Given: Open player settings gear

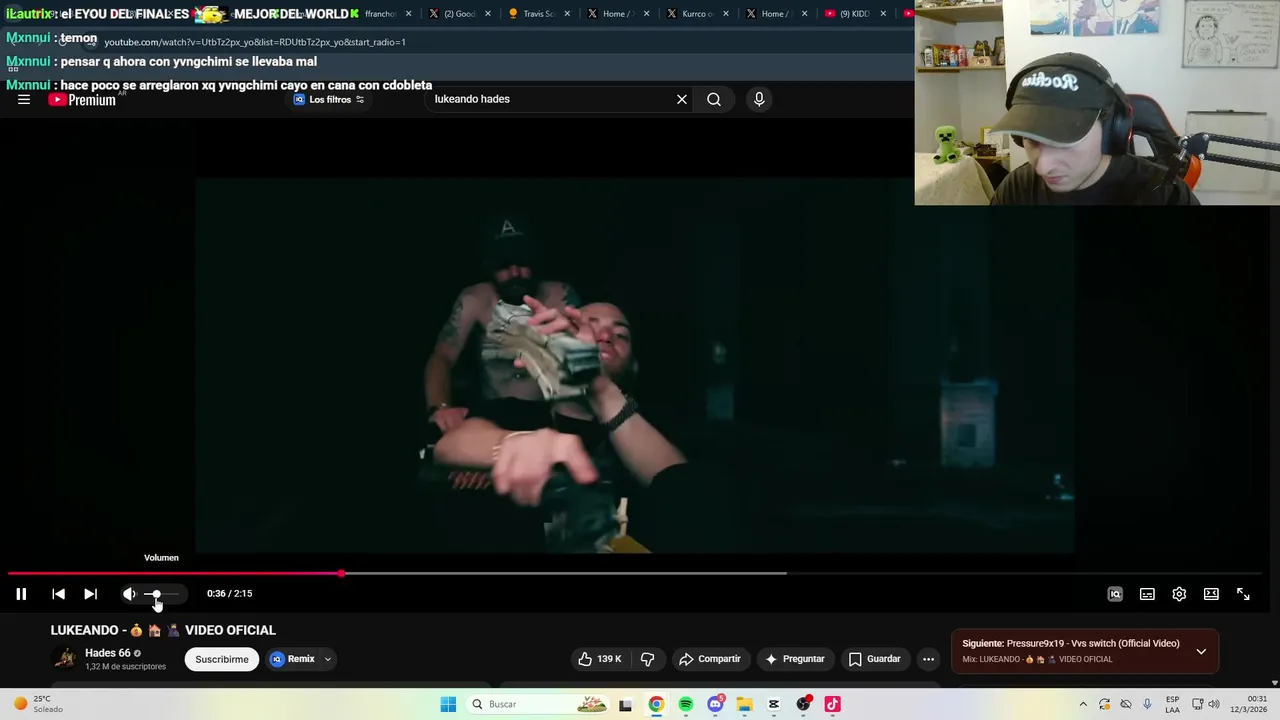Looking at the screenshot, I should (x=1179, y=594).
